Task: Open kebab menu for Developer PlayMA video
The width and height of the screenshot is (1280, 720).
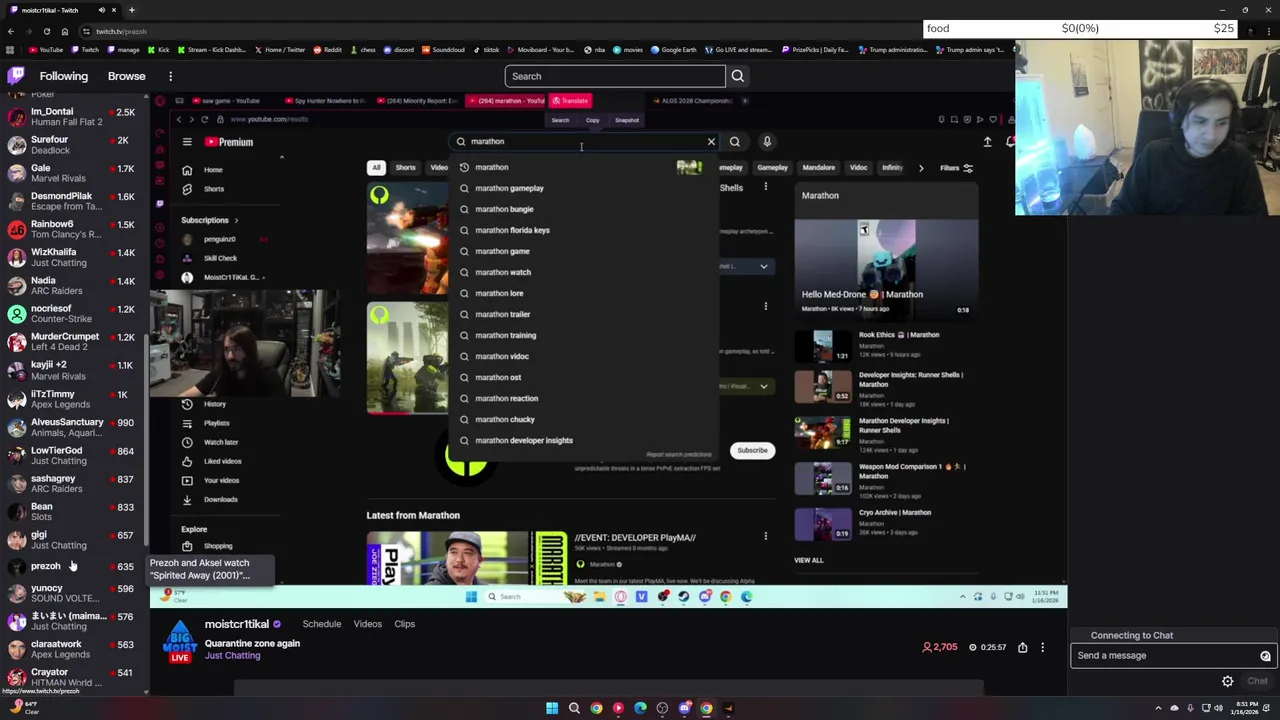Action: pos(765,537)
